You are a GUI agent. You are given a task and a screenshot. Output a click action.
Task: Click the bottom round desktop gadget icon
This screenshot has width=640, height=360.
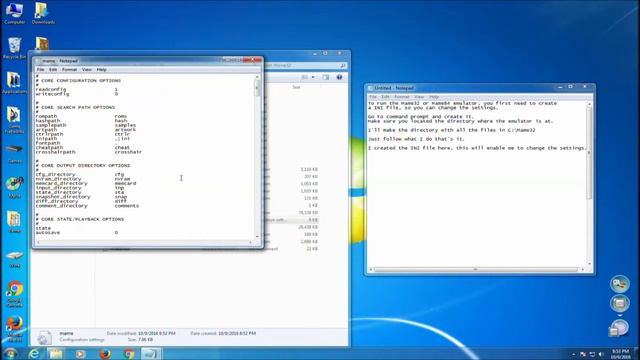click(619, 328)
